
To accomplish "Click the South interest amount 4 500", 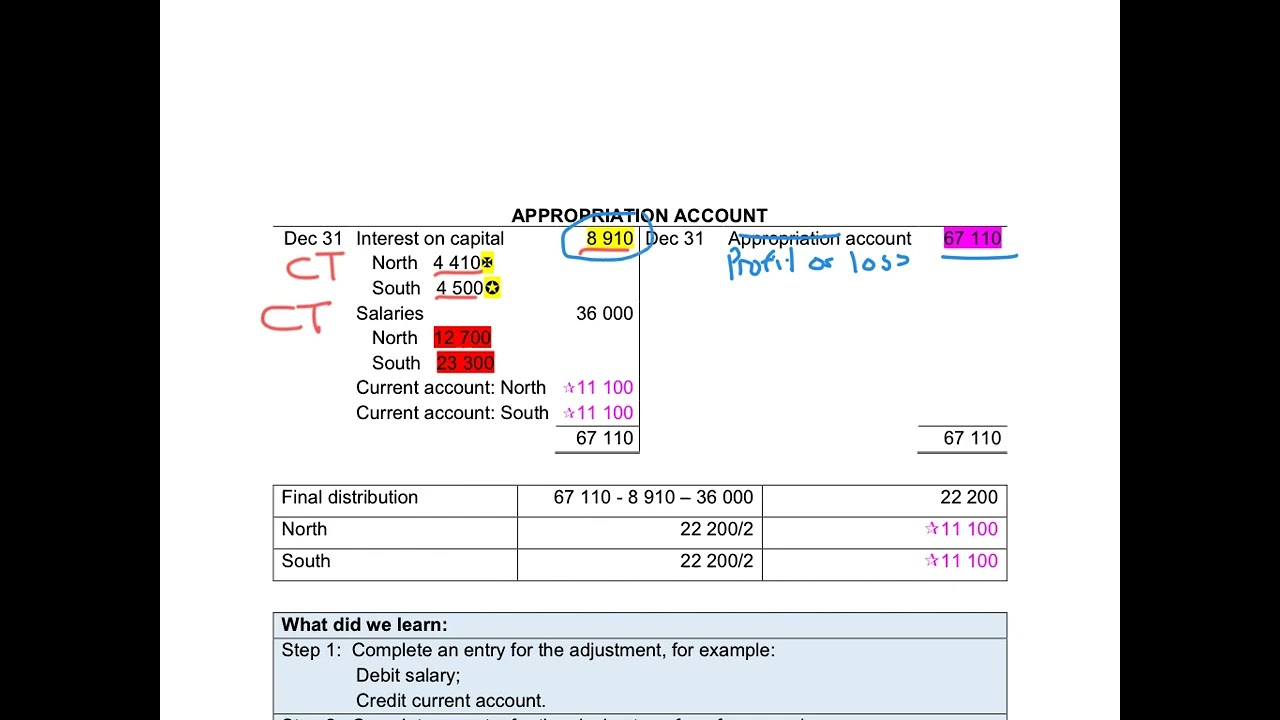I will pyautogui.click(x=460, y=288).
